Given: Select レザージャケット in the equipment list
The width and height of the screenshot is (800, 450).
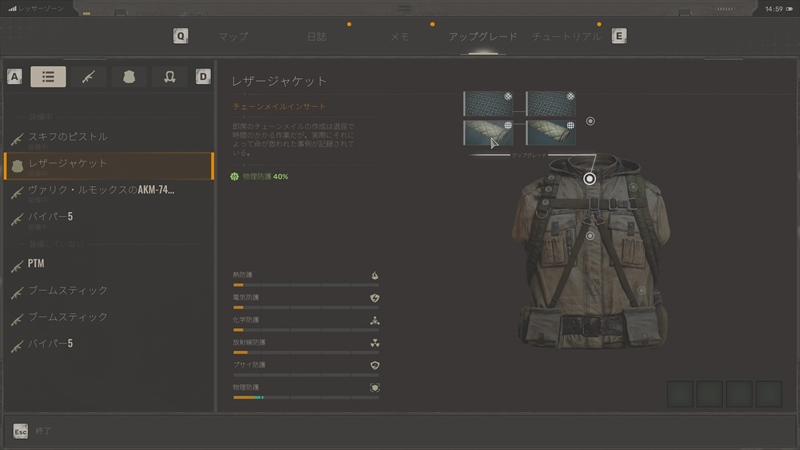Looking at the screenshot, I should point(109,166).
